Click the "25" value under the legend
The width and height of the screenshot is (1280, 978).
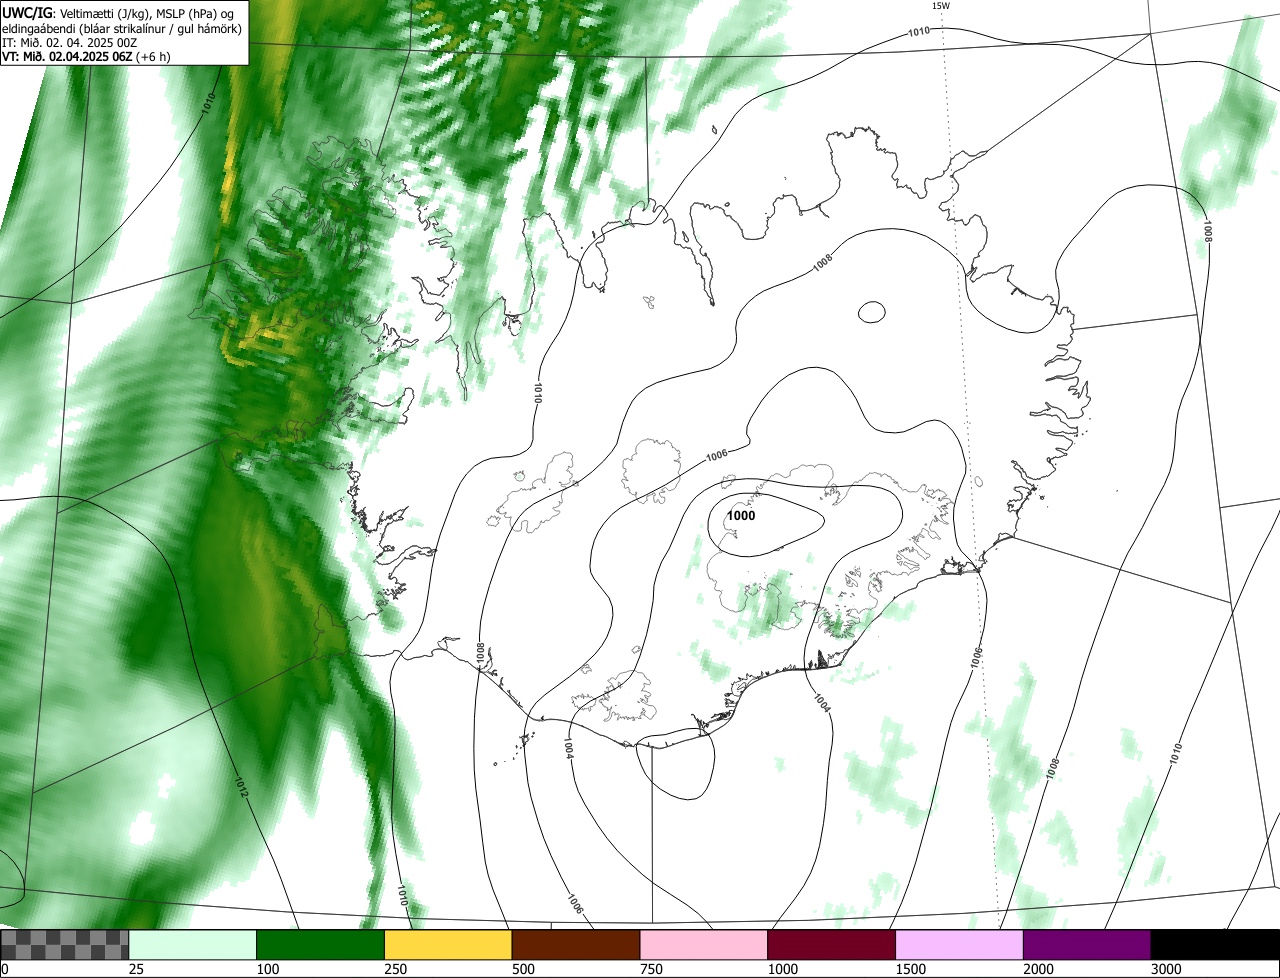click(134, 969)
